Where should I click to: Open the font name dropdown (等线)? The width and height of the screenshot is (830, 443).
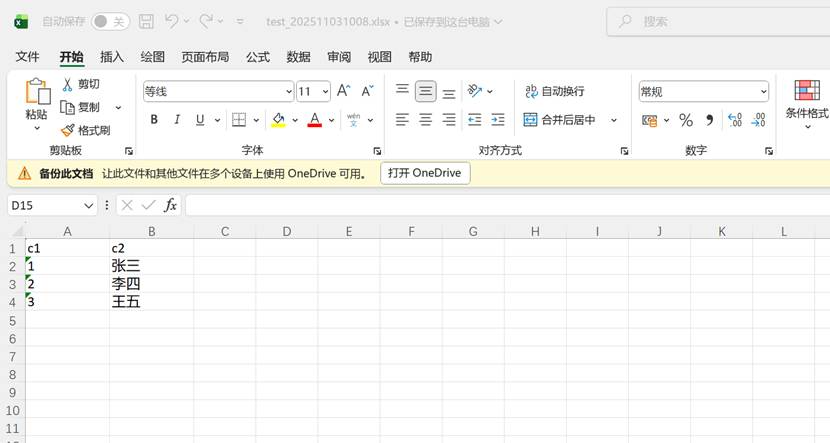coord(288,91)
